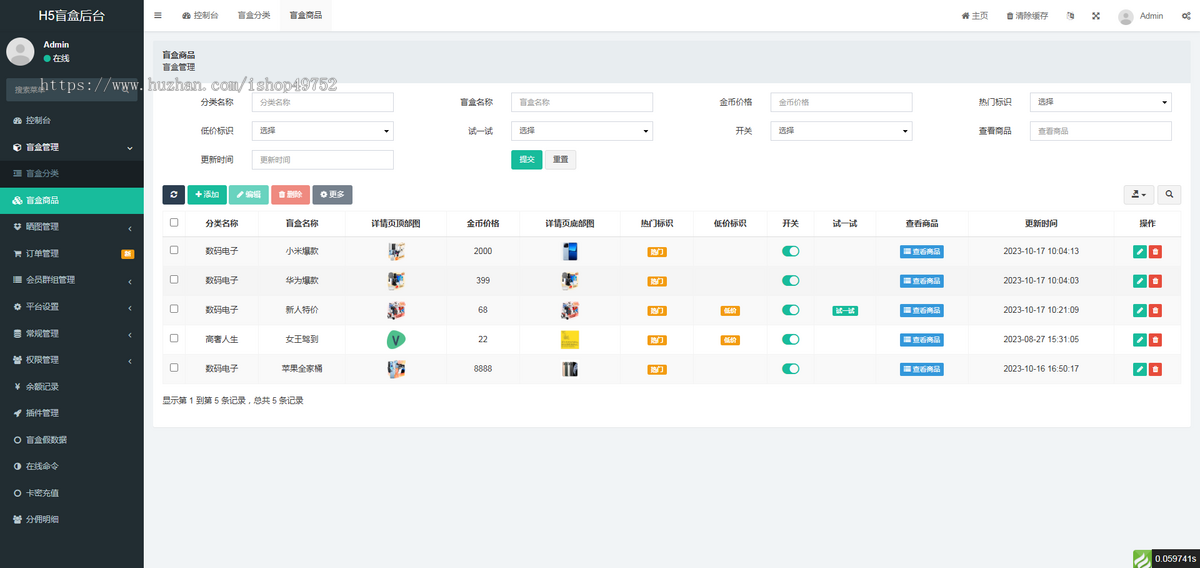Open 订单管理 in the sidebar
Viewport: 1200px width, 568px height.
72,254
